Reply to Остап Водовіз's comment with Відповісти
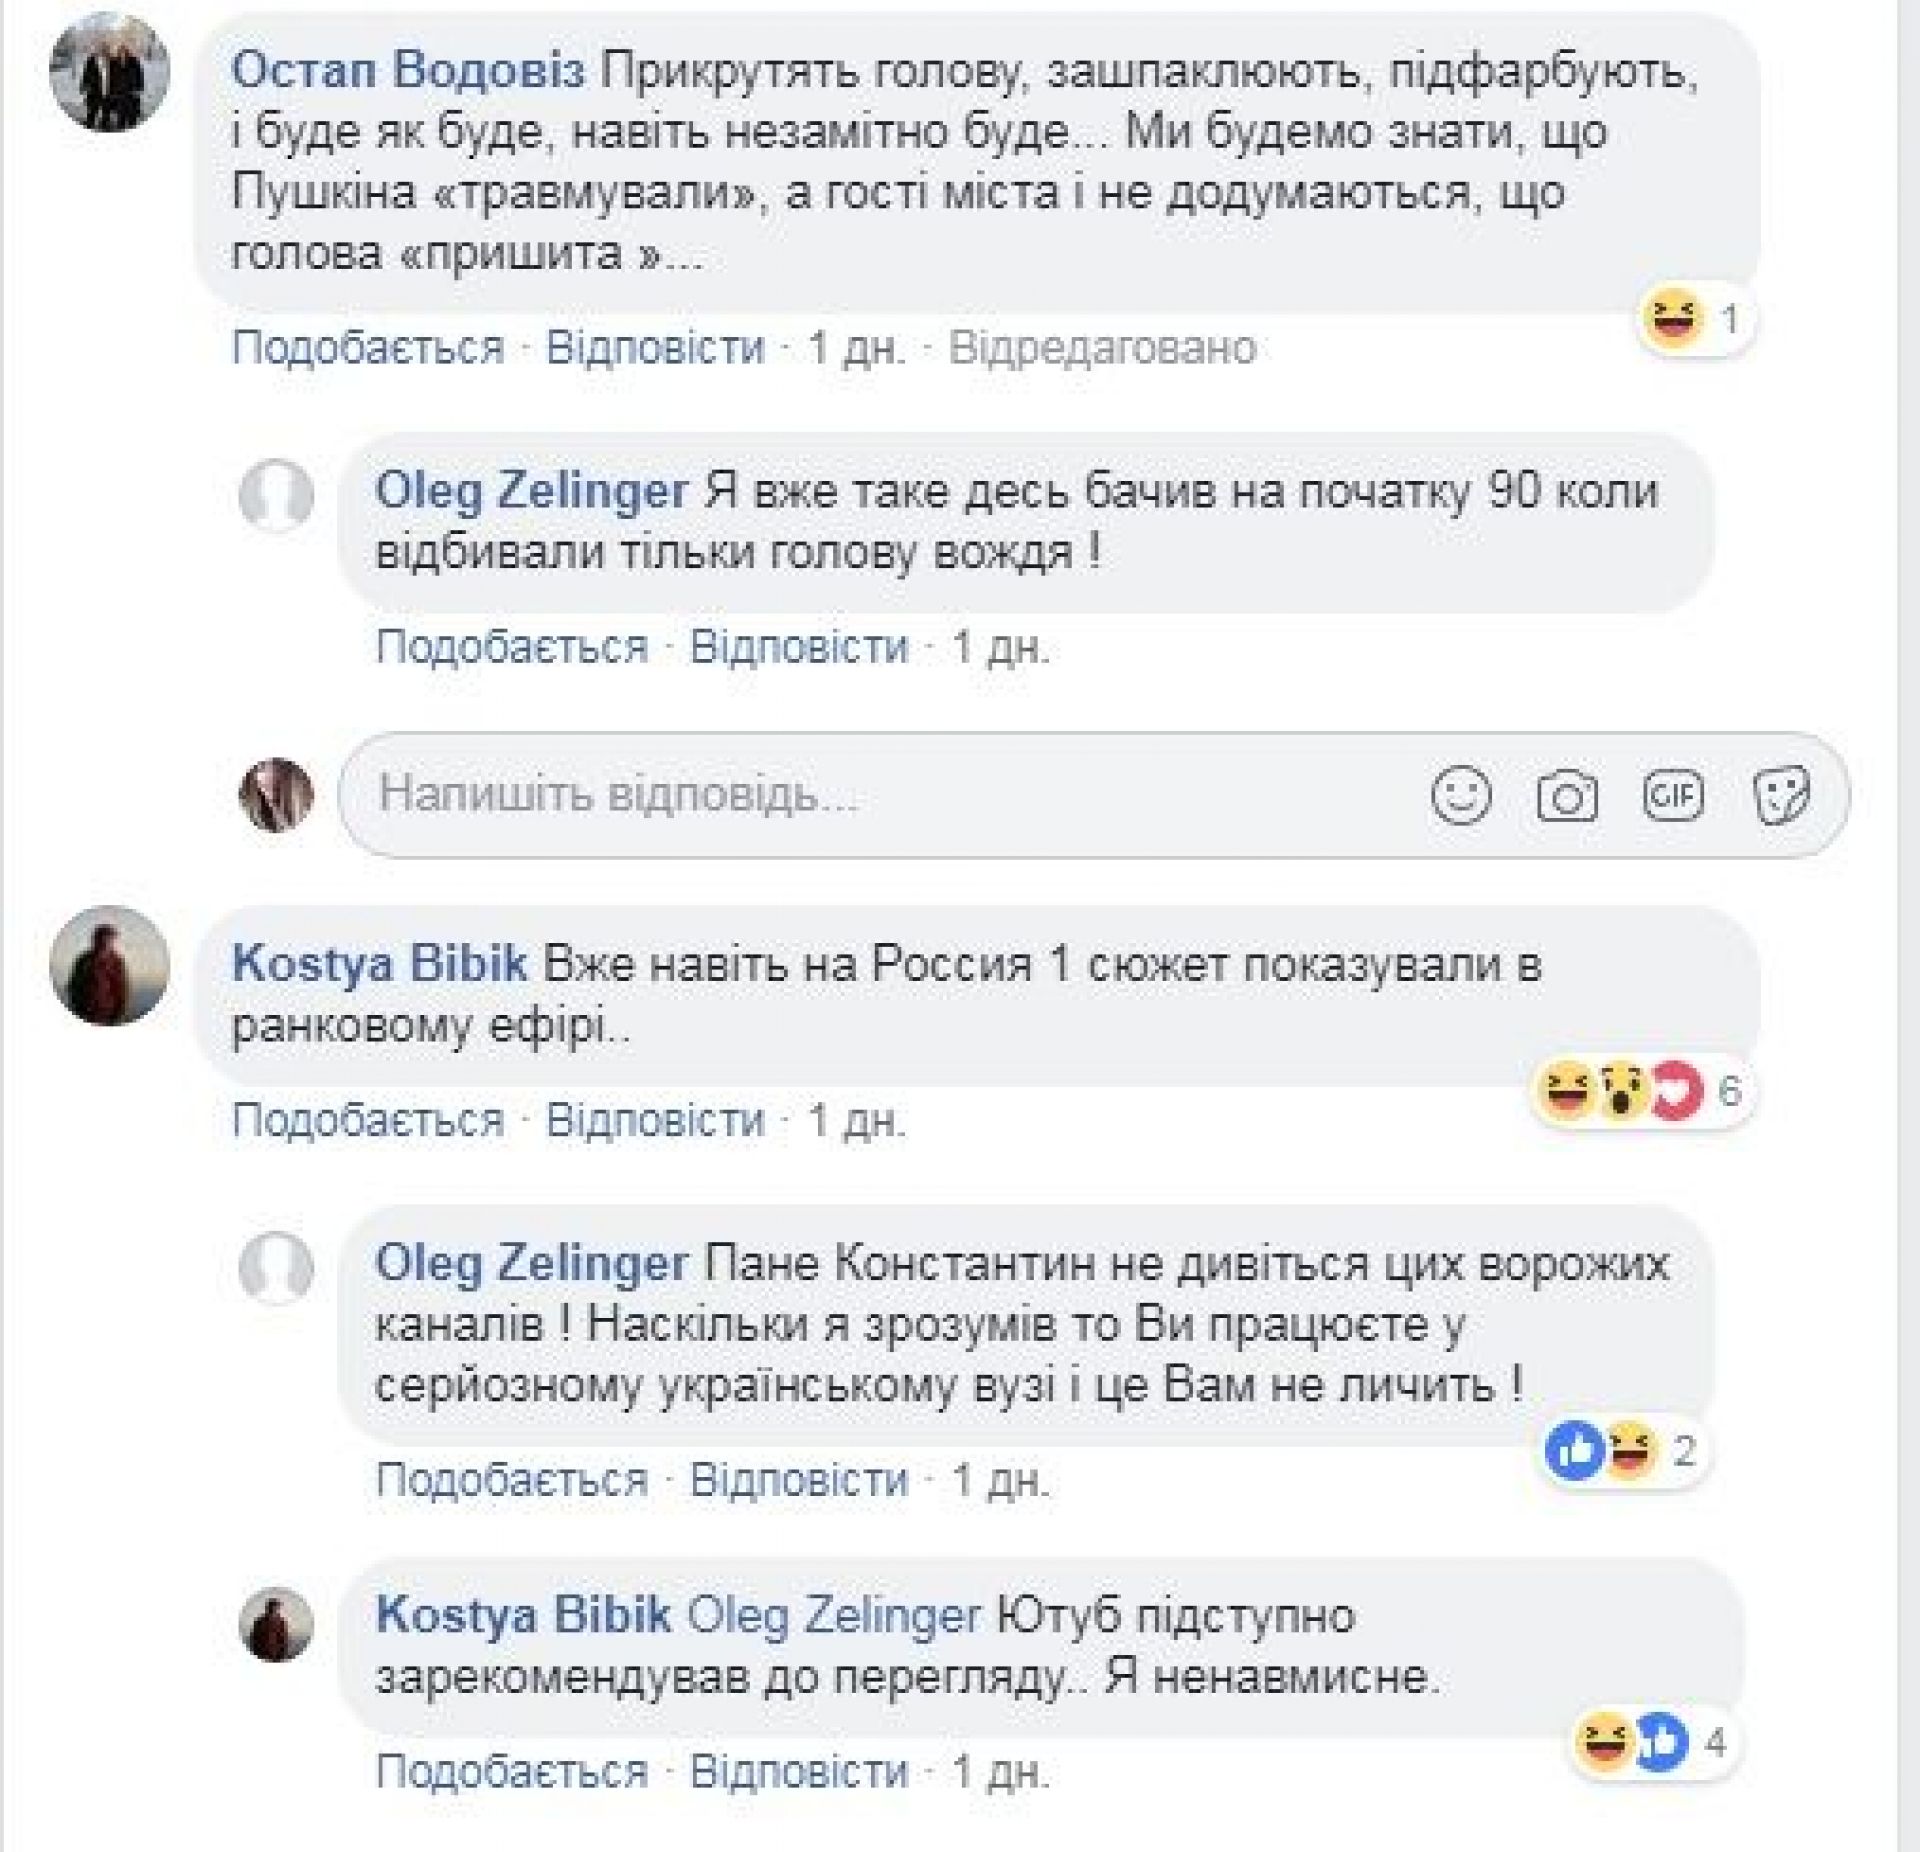The width and height of the screenshot is (1920, 1852). coord(655,348)
